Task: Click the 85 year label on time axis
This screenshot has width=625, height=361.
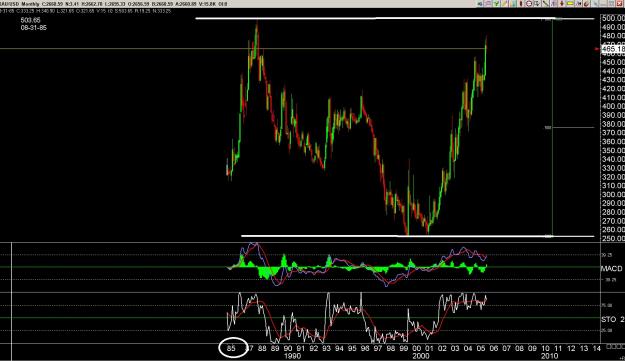Action: (x=232, y=348)
